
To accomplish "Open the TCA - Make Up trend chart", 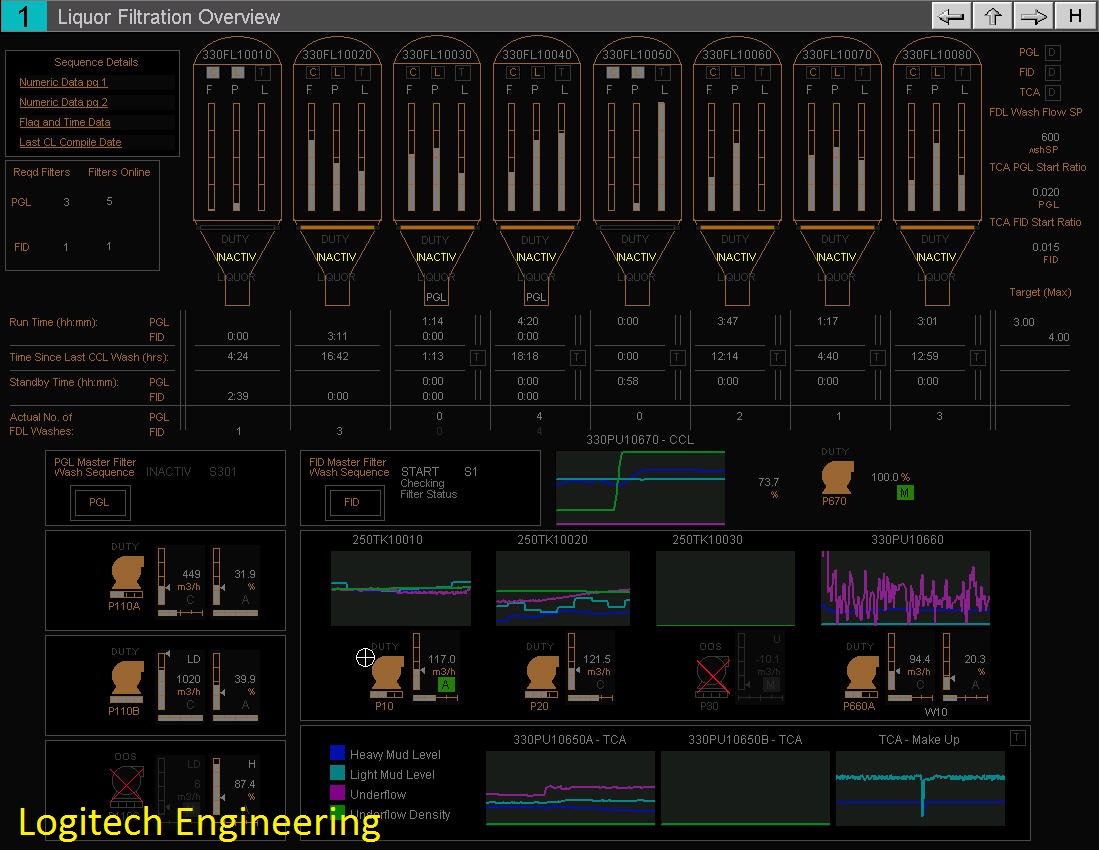I will pos(920,788).
